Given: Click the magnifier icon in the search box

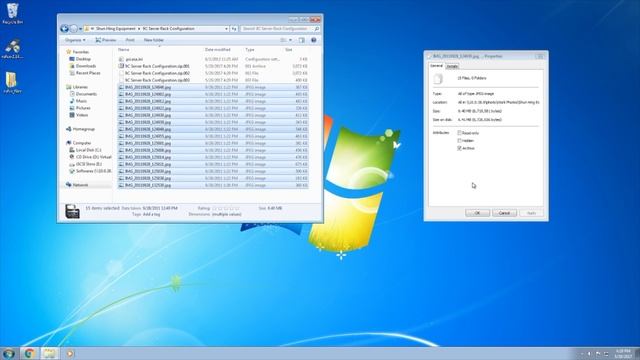Looking at the screenshot, I should 316,29.
